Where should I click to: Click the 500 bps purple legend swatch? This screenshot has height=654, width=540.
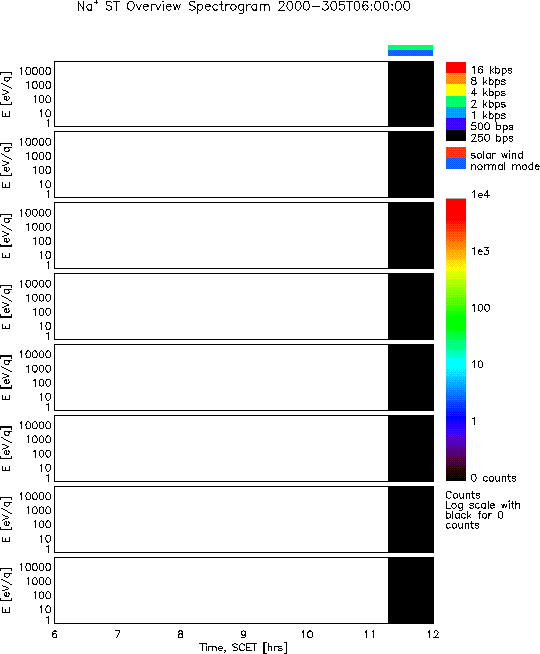[x=456, y=124]
